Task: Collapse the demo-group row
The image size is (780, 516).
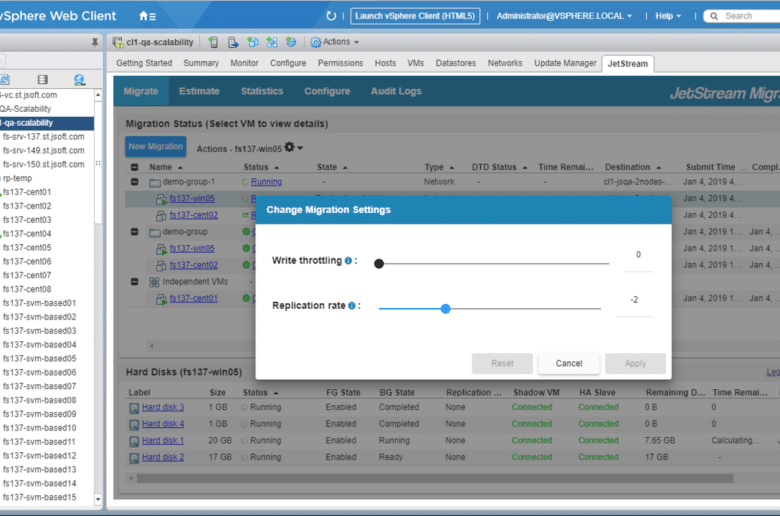Action: 134,231
